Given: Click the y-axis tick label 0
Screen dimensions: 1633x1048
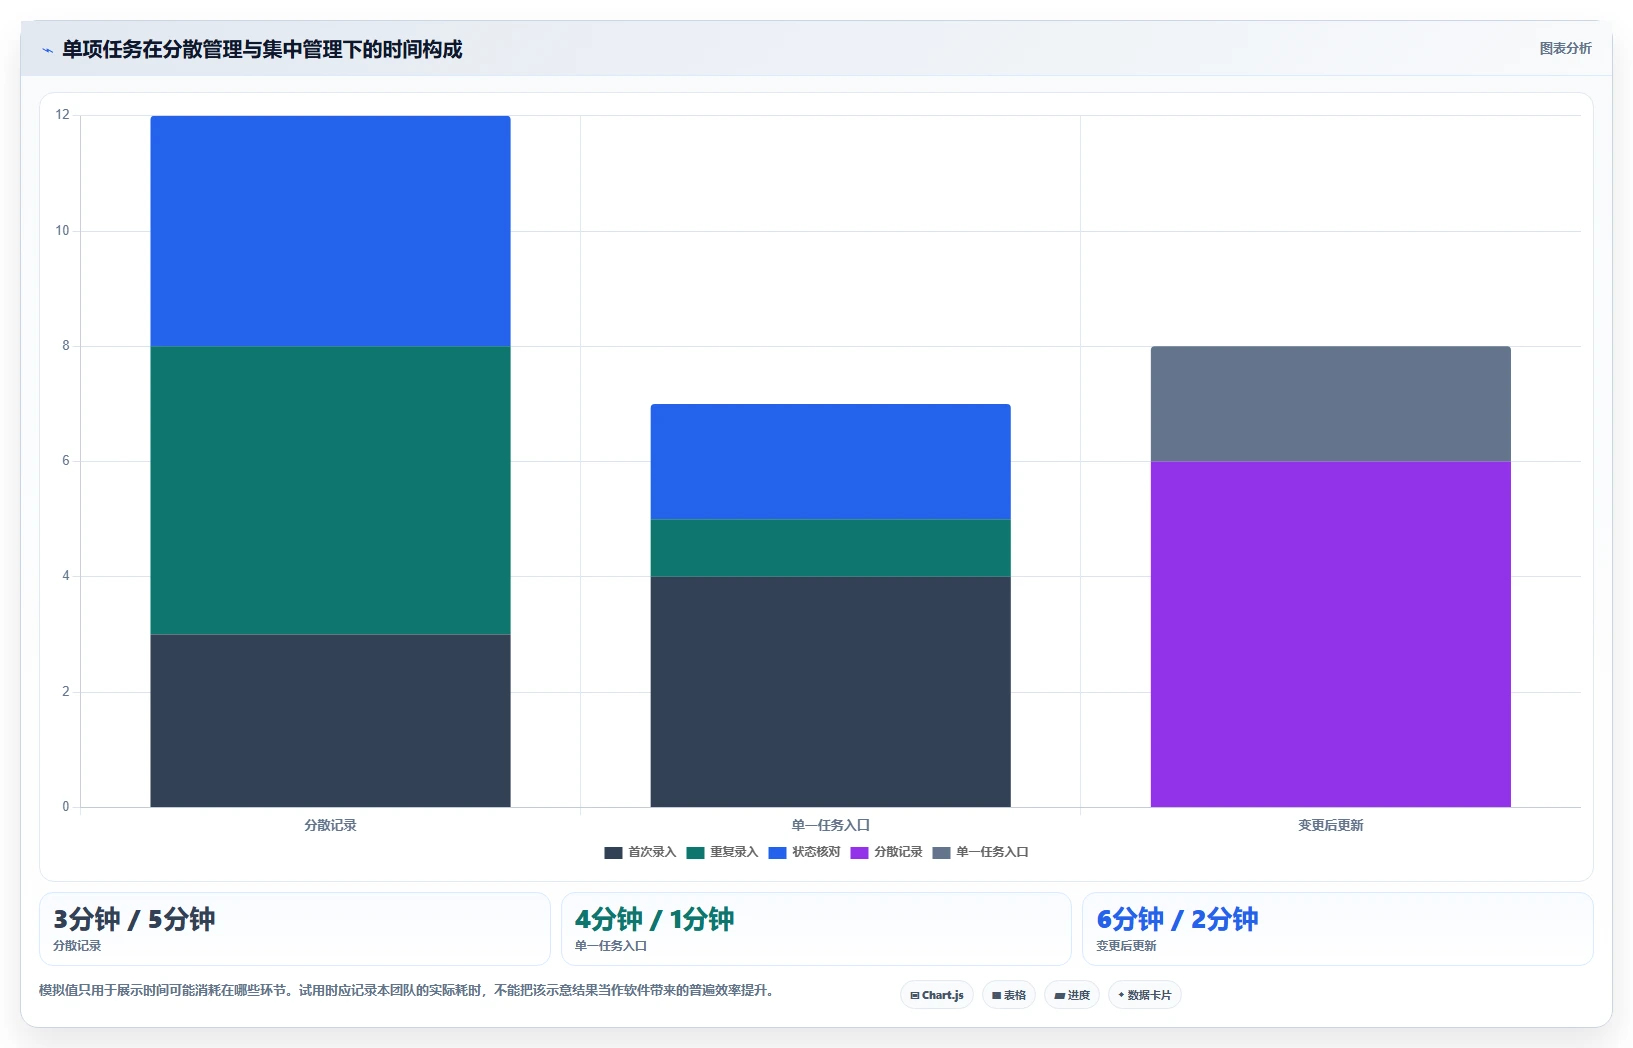Looking at the screenshot, I should tap(66, 807).
